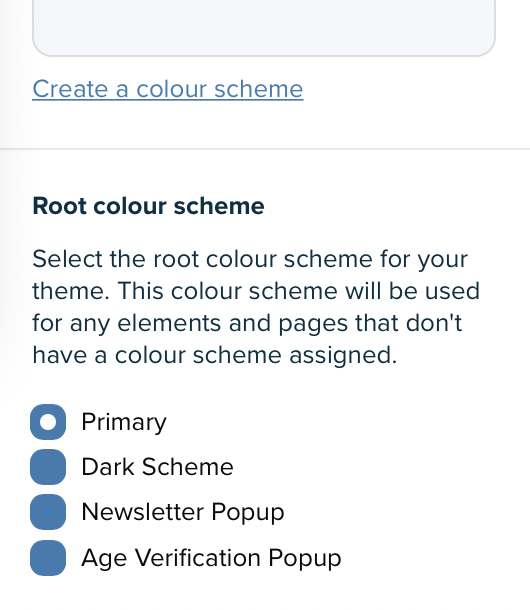530x610 pixels.
Task: Open the Create a colour scheme link
Action: (x=168, y=89)
